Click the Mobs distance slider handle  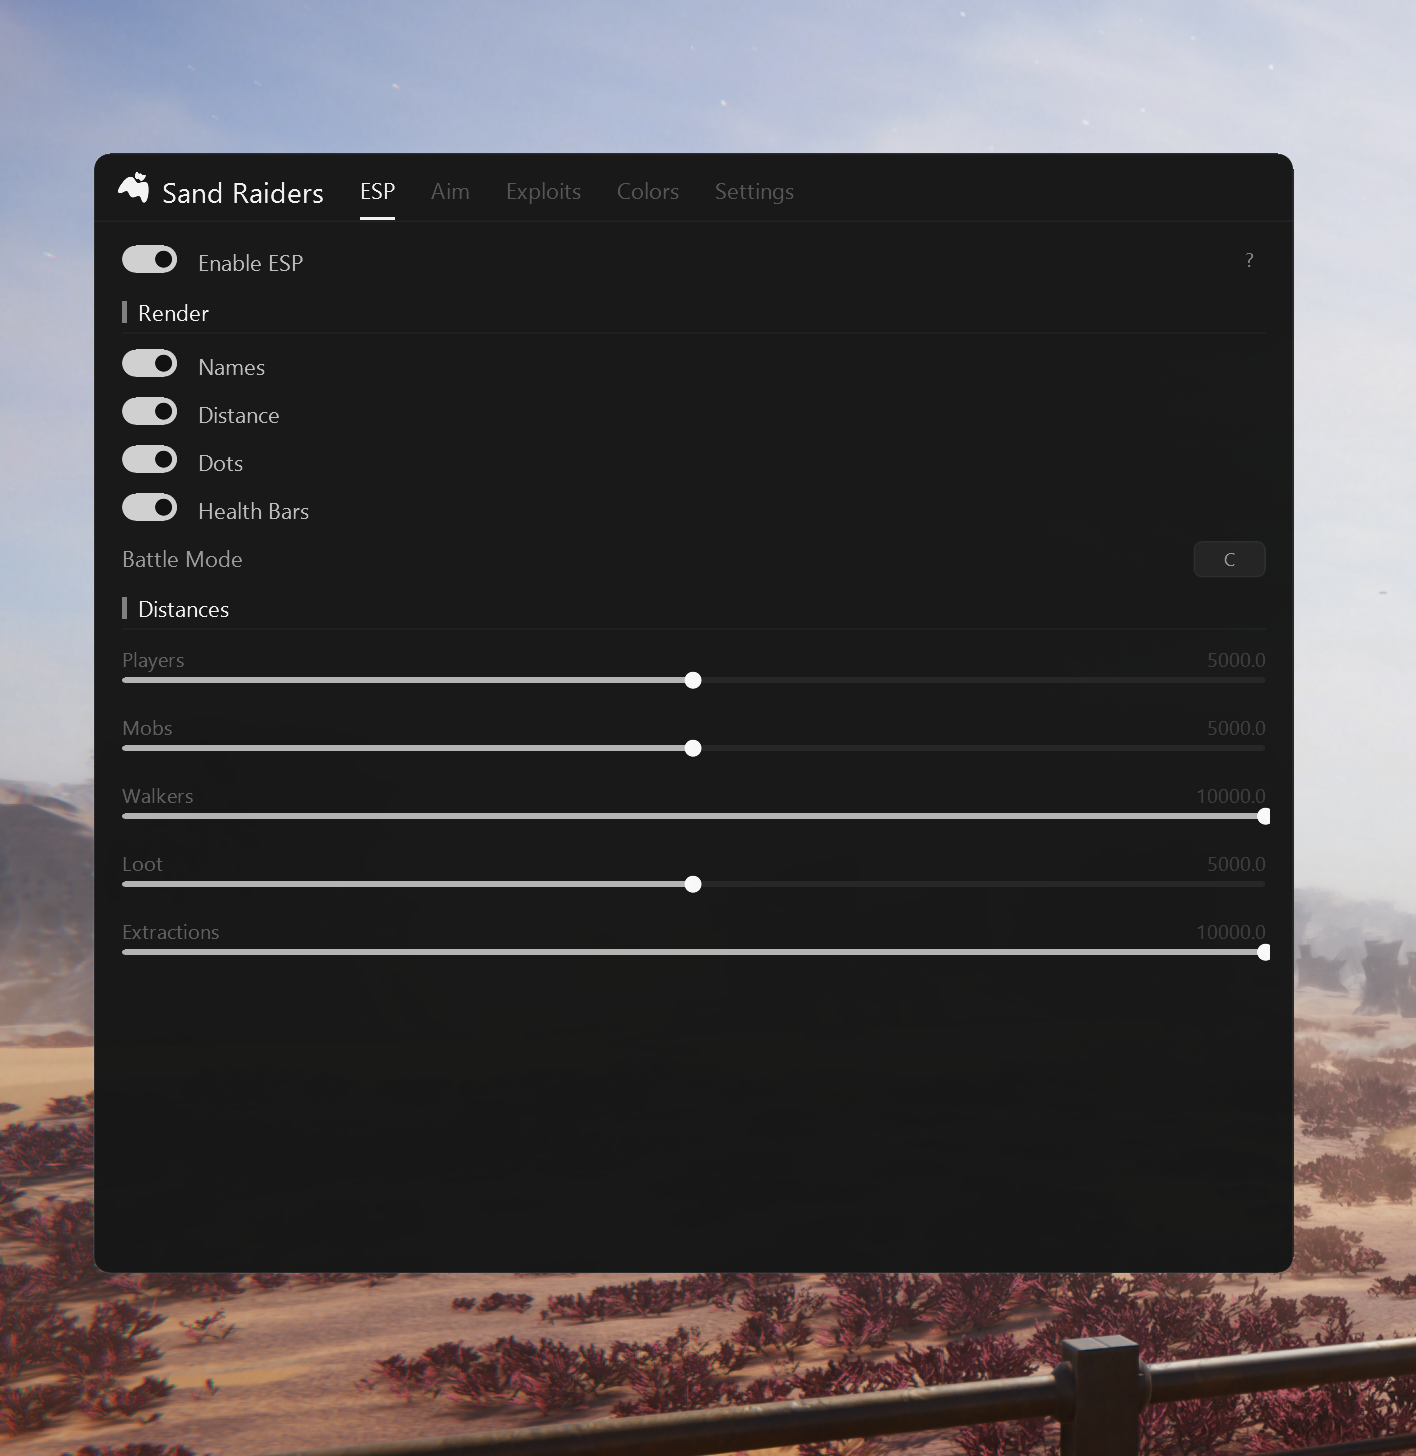click(693, 748)
